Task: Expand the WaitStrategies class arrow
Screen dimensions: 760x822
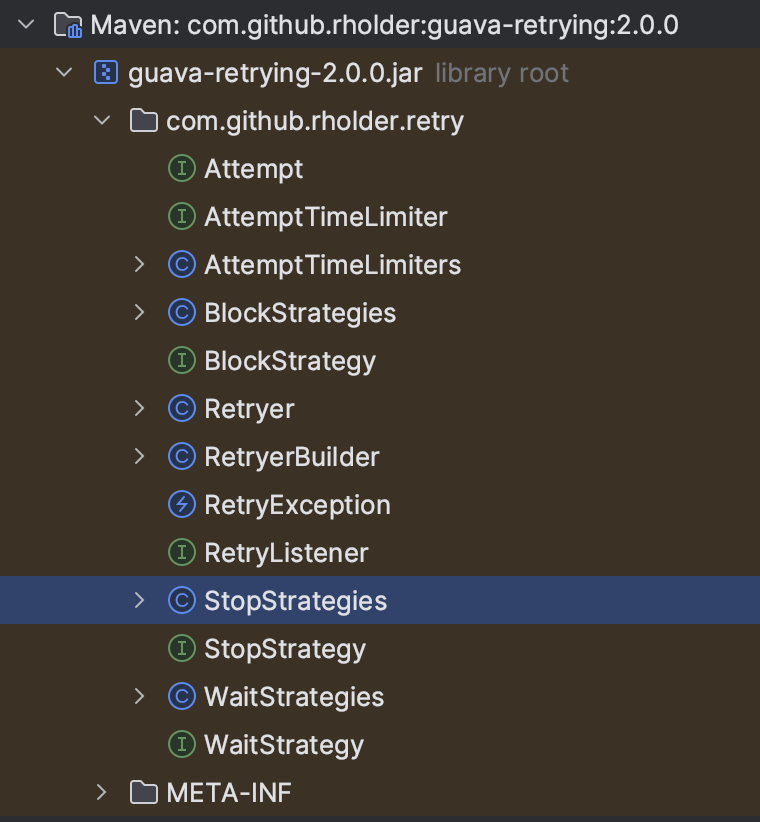Action: (x=140, y=697)
